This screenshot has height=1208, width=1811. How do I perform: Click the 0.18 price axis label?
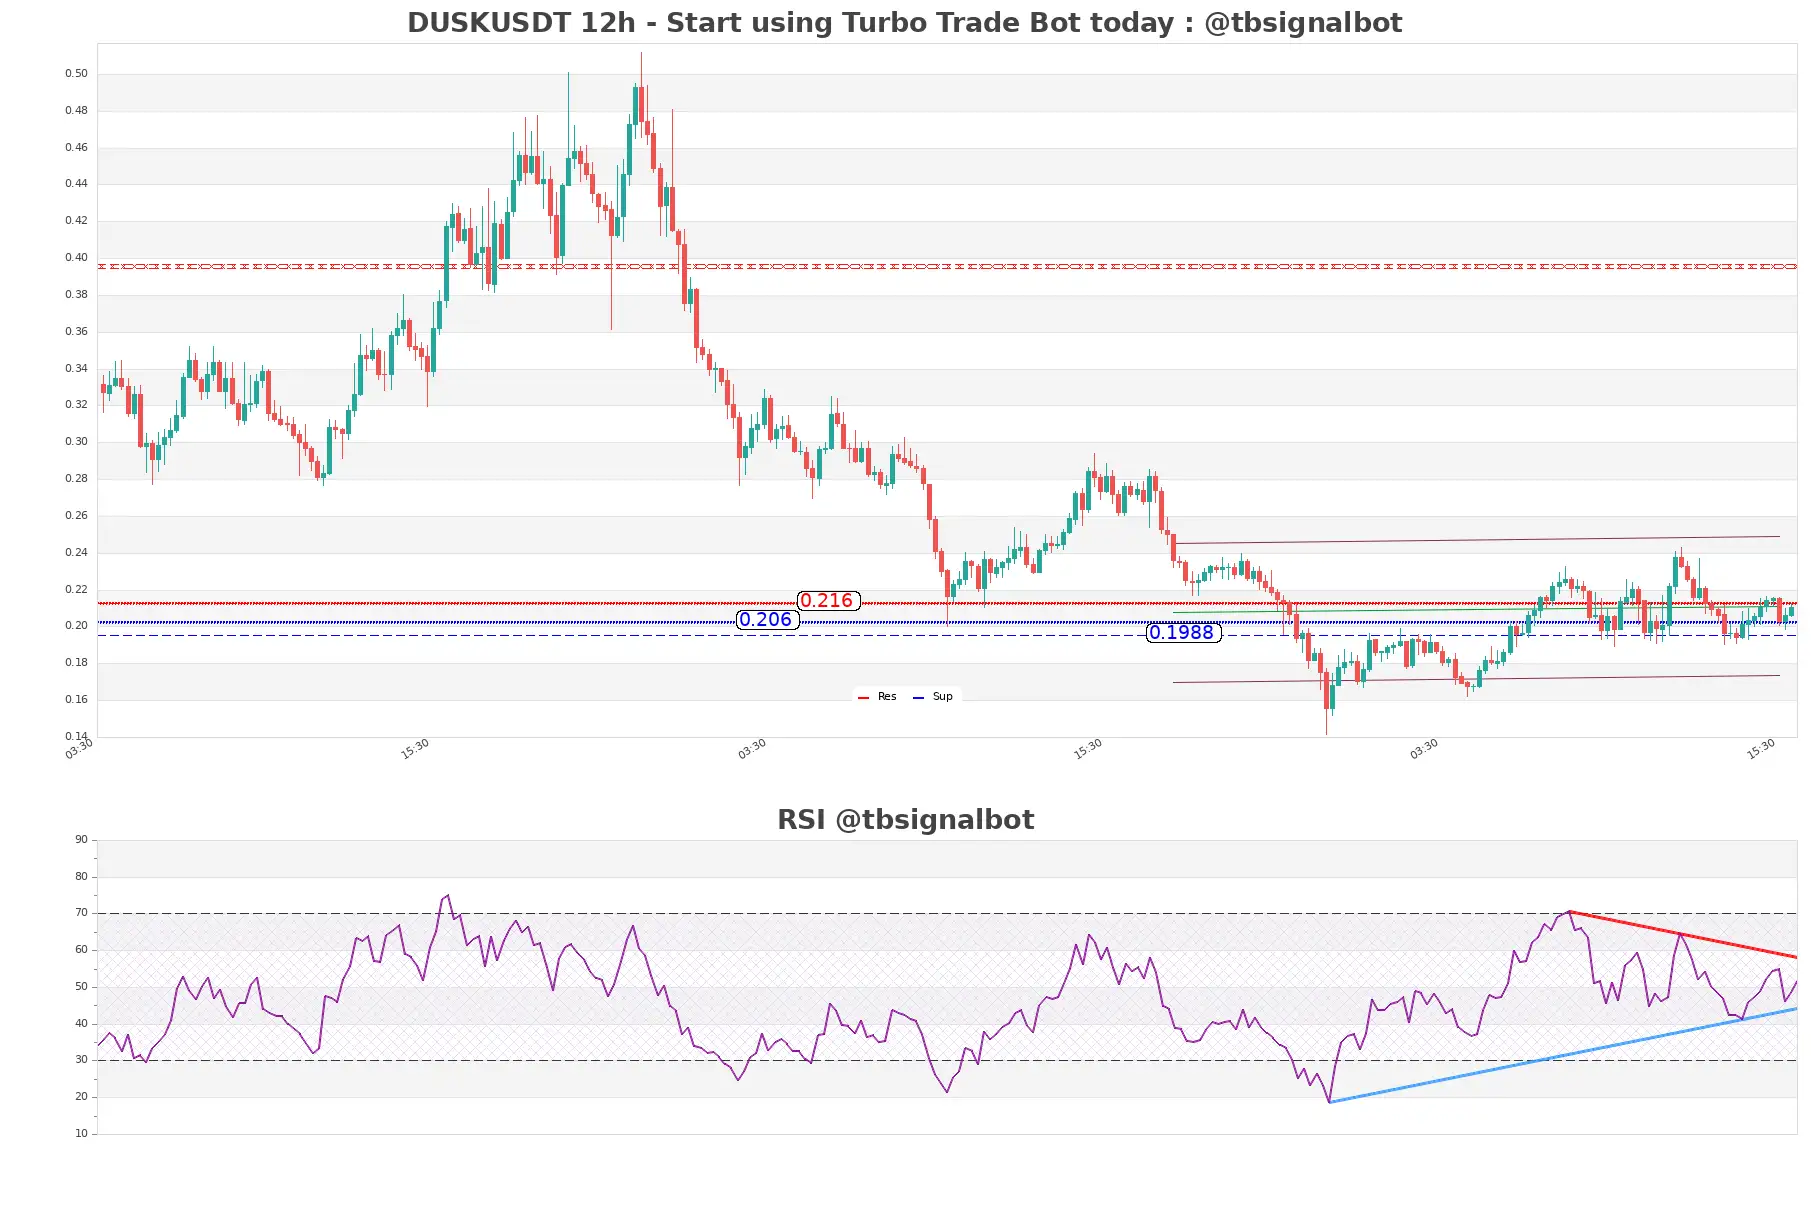(x=76, y=663)
